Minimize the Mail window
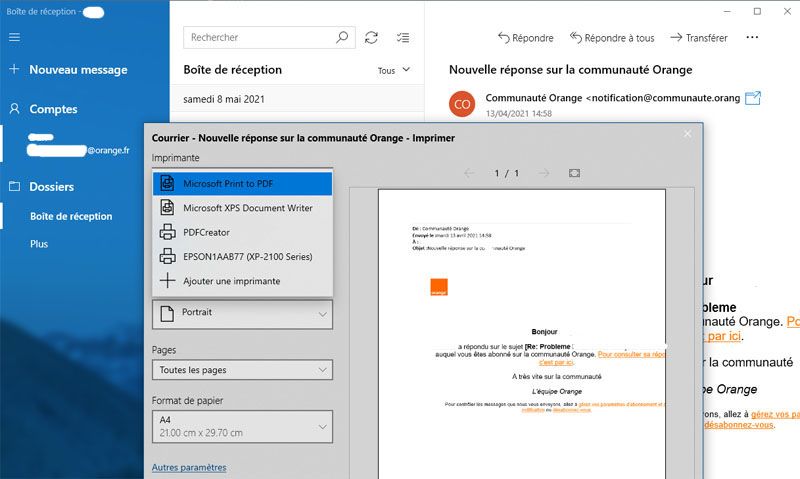This screenshot has width=800, height=479. pyautogui.click(x=728, y=11)
